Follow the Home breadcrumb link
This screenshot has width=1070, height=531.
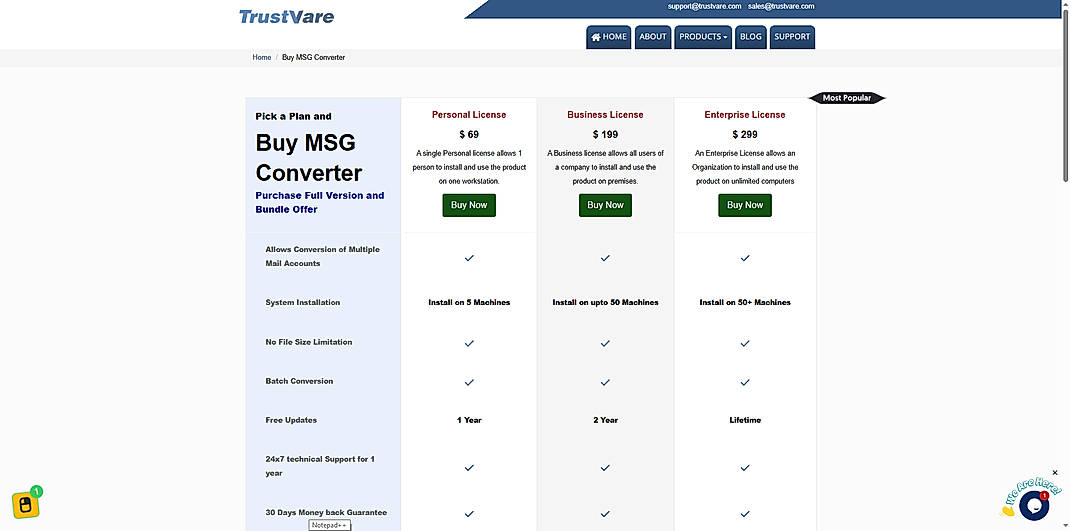(x=261, y=57)
